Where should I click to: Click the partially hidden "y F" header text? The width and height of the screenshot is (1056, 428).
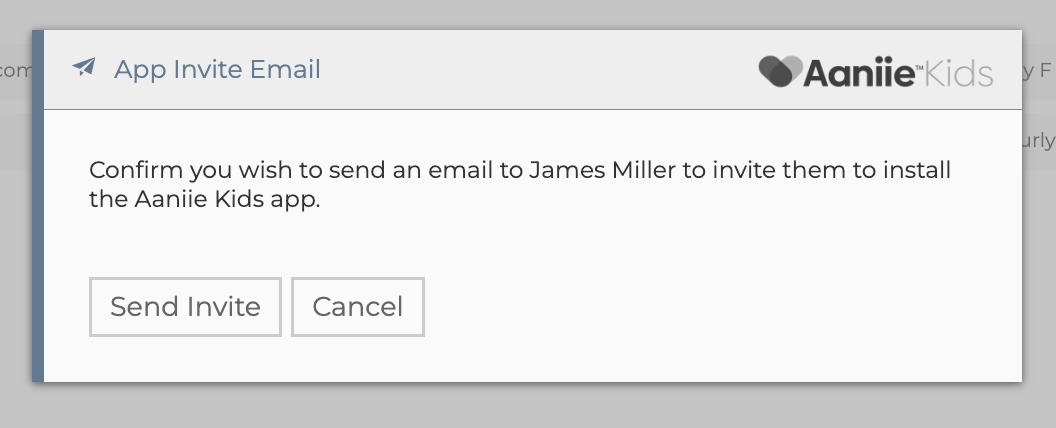click(x=1039, y=70)
